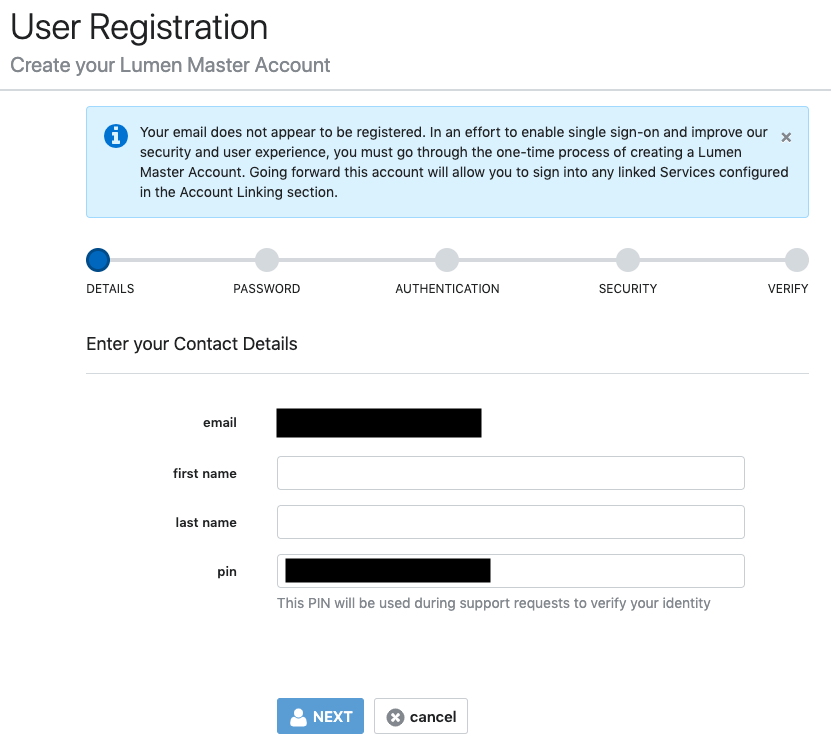Focus the last name input field
Screen dimensions: 831x752
511,522
